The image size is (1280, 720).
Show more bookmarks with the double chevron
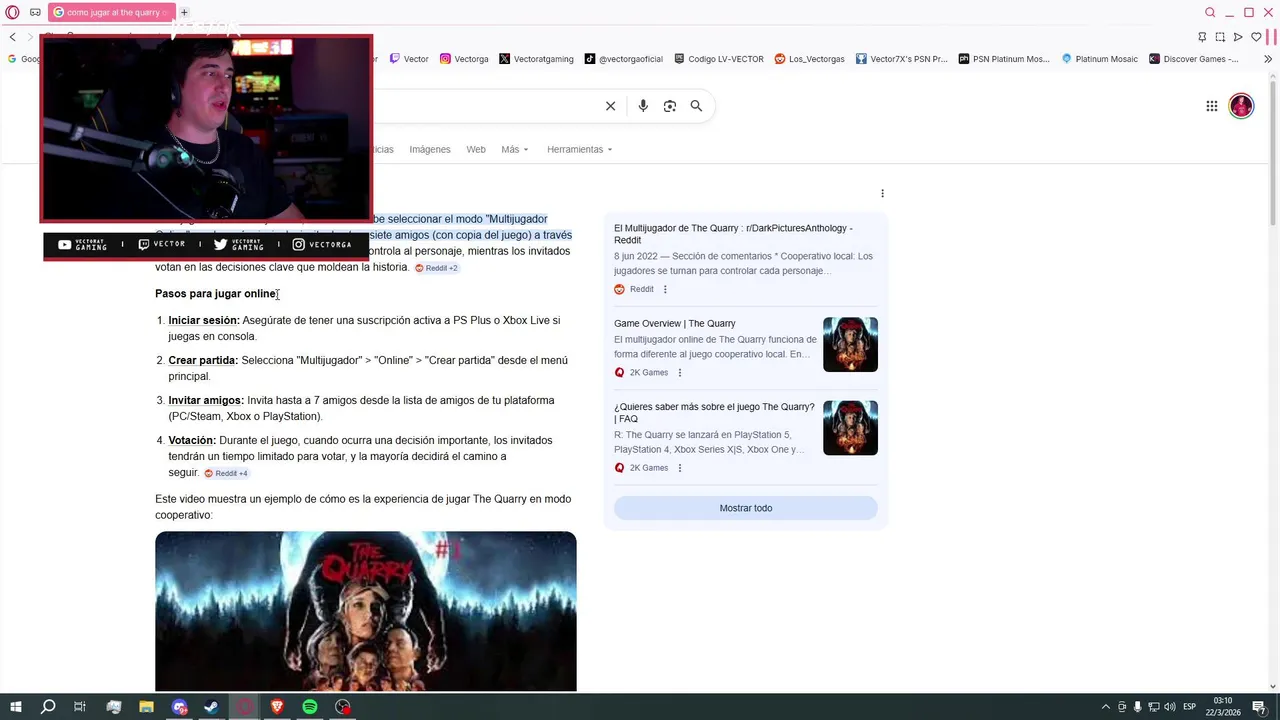point(1268,59)
